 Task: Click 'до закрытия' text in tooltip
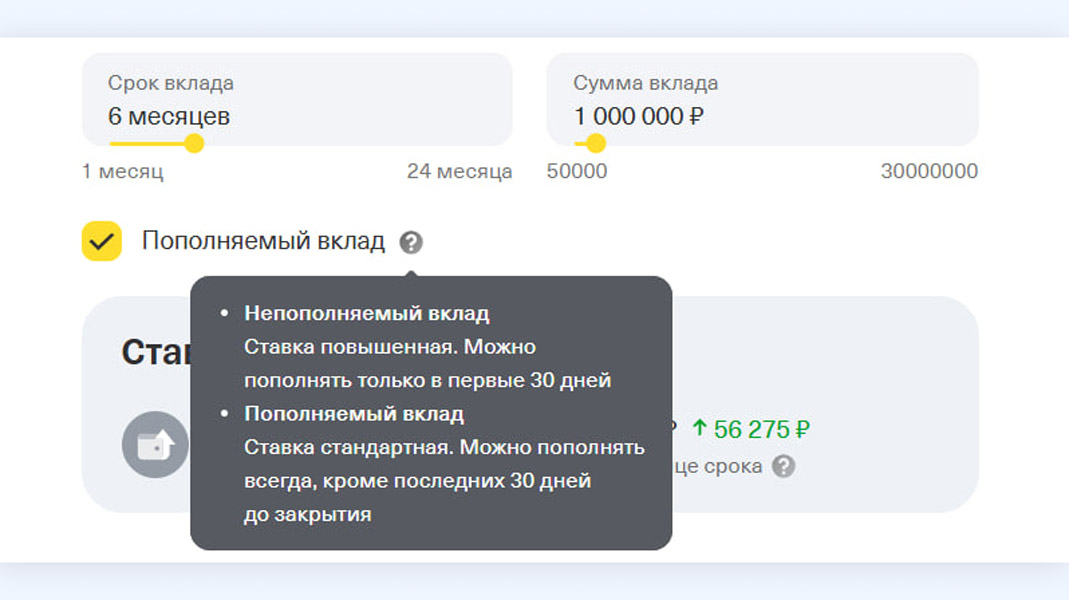point(307,515)
